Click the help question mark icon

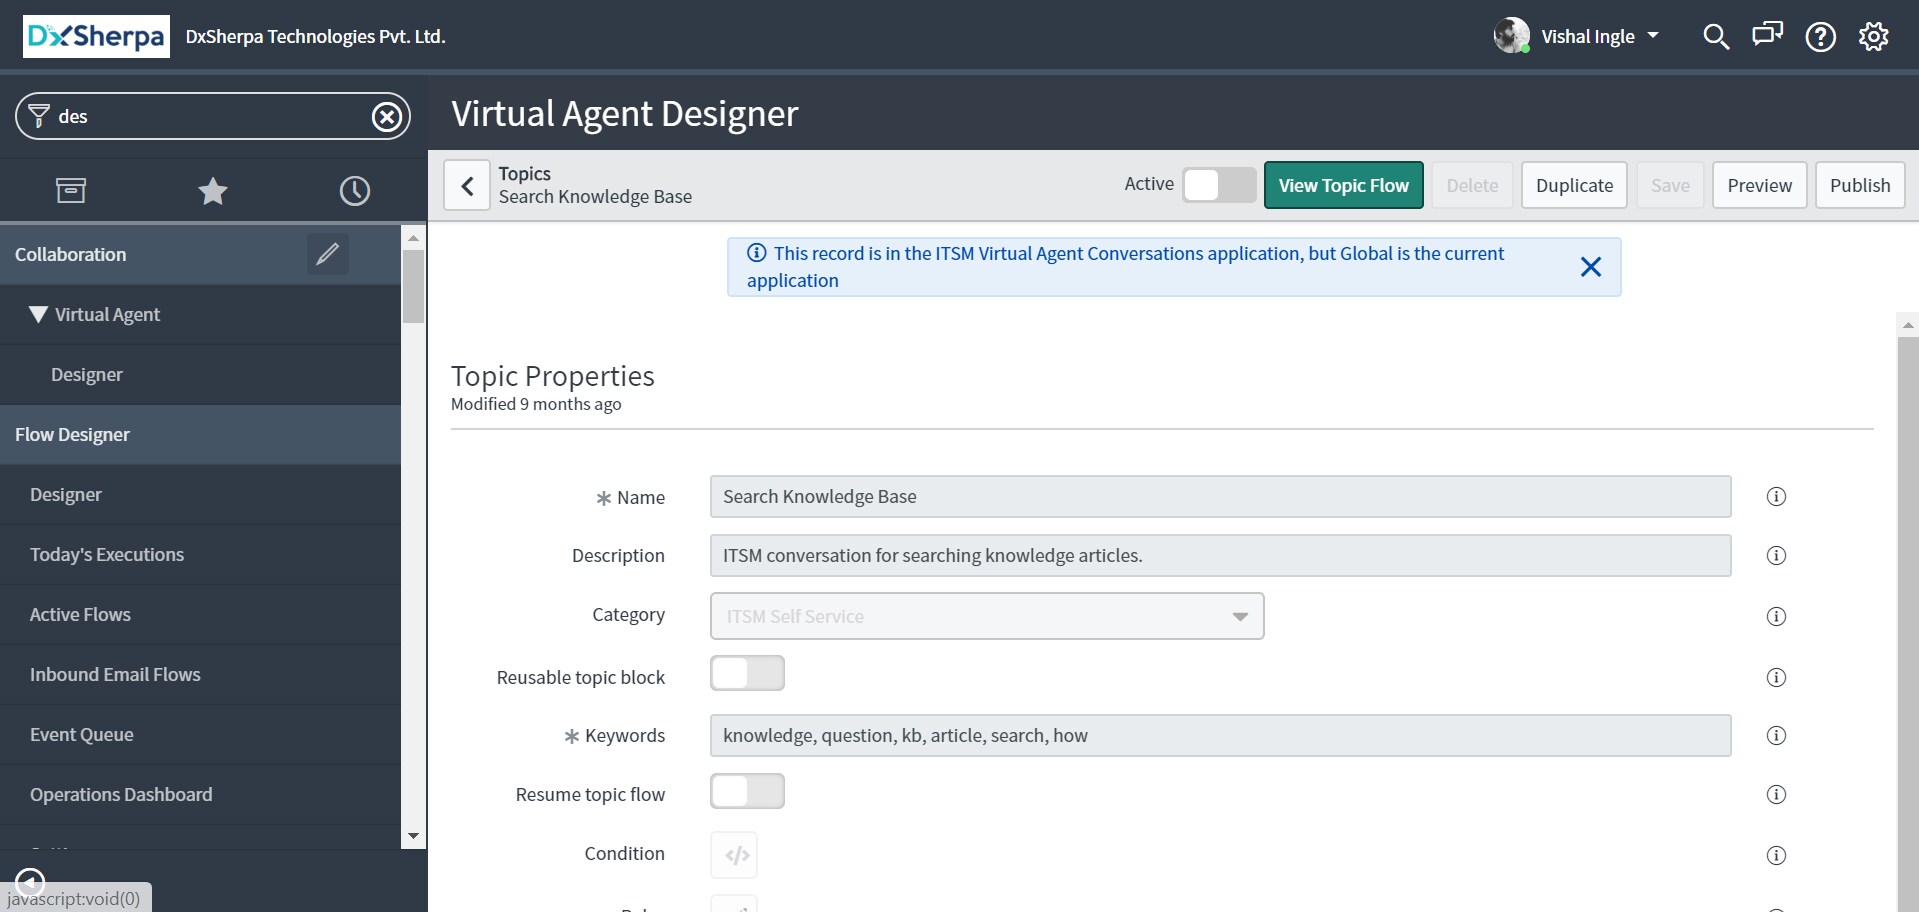pyautogui.click(x=1820, y=37)
